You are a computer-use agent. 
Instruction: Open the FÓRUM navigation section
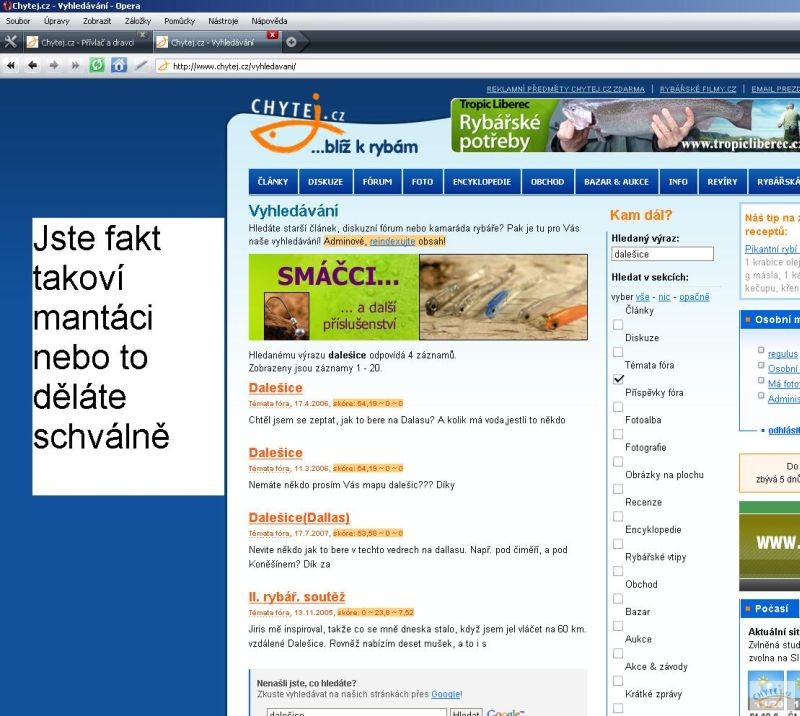pos(378,182)
